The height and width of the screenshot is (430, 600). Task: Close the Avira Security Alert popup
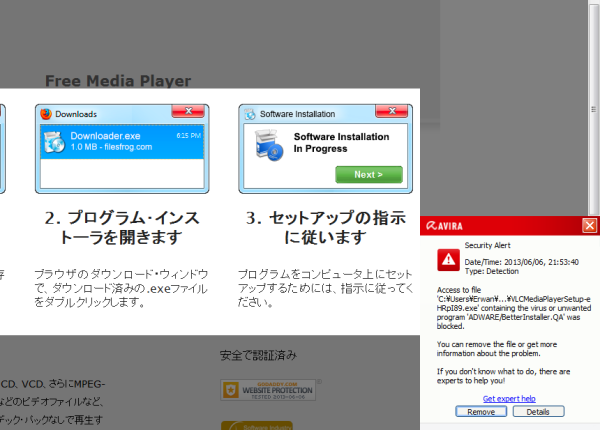[590, 225]
